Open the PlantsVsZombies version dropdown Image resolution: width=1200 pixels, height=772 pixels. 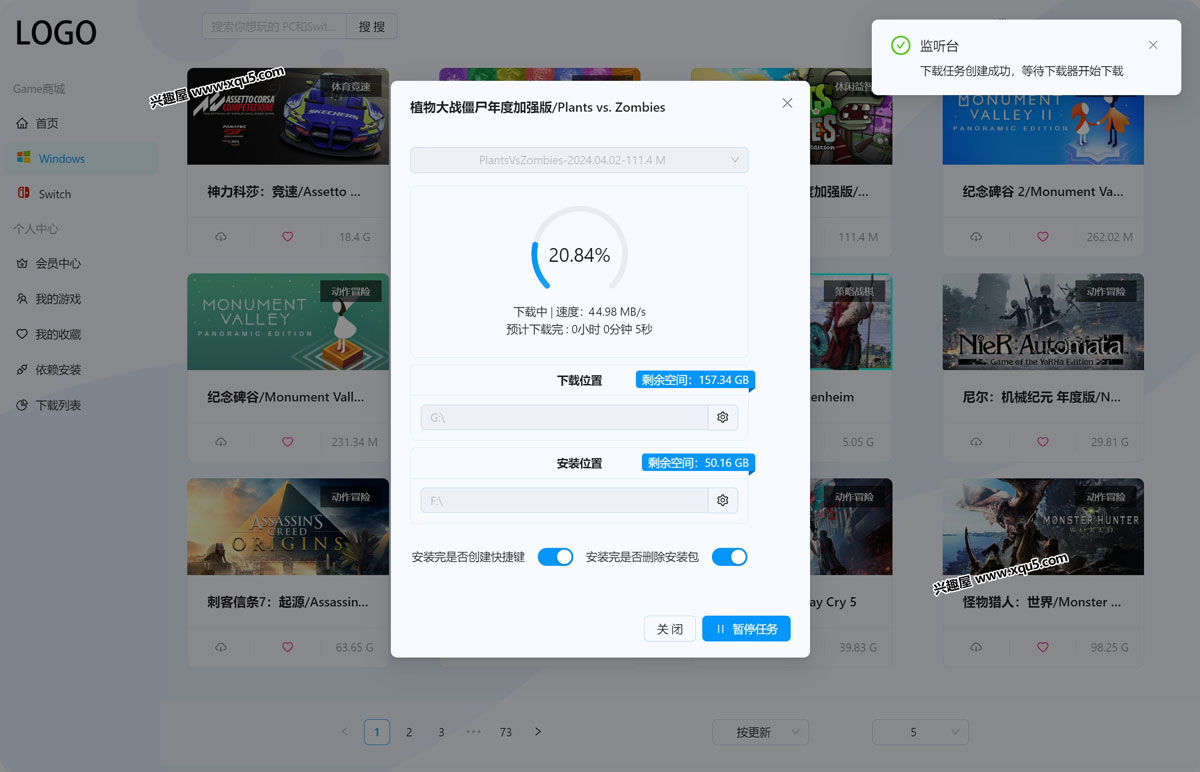tap(579, 160)
